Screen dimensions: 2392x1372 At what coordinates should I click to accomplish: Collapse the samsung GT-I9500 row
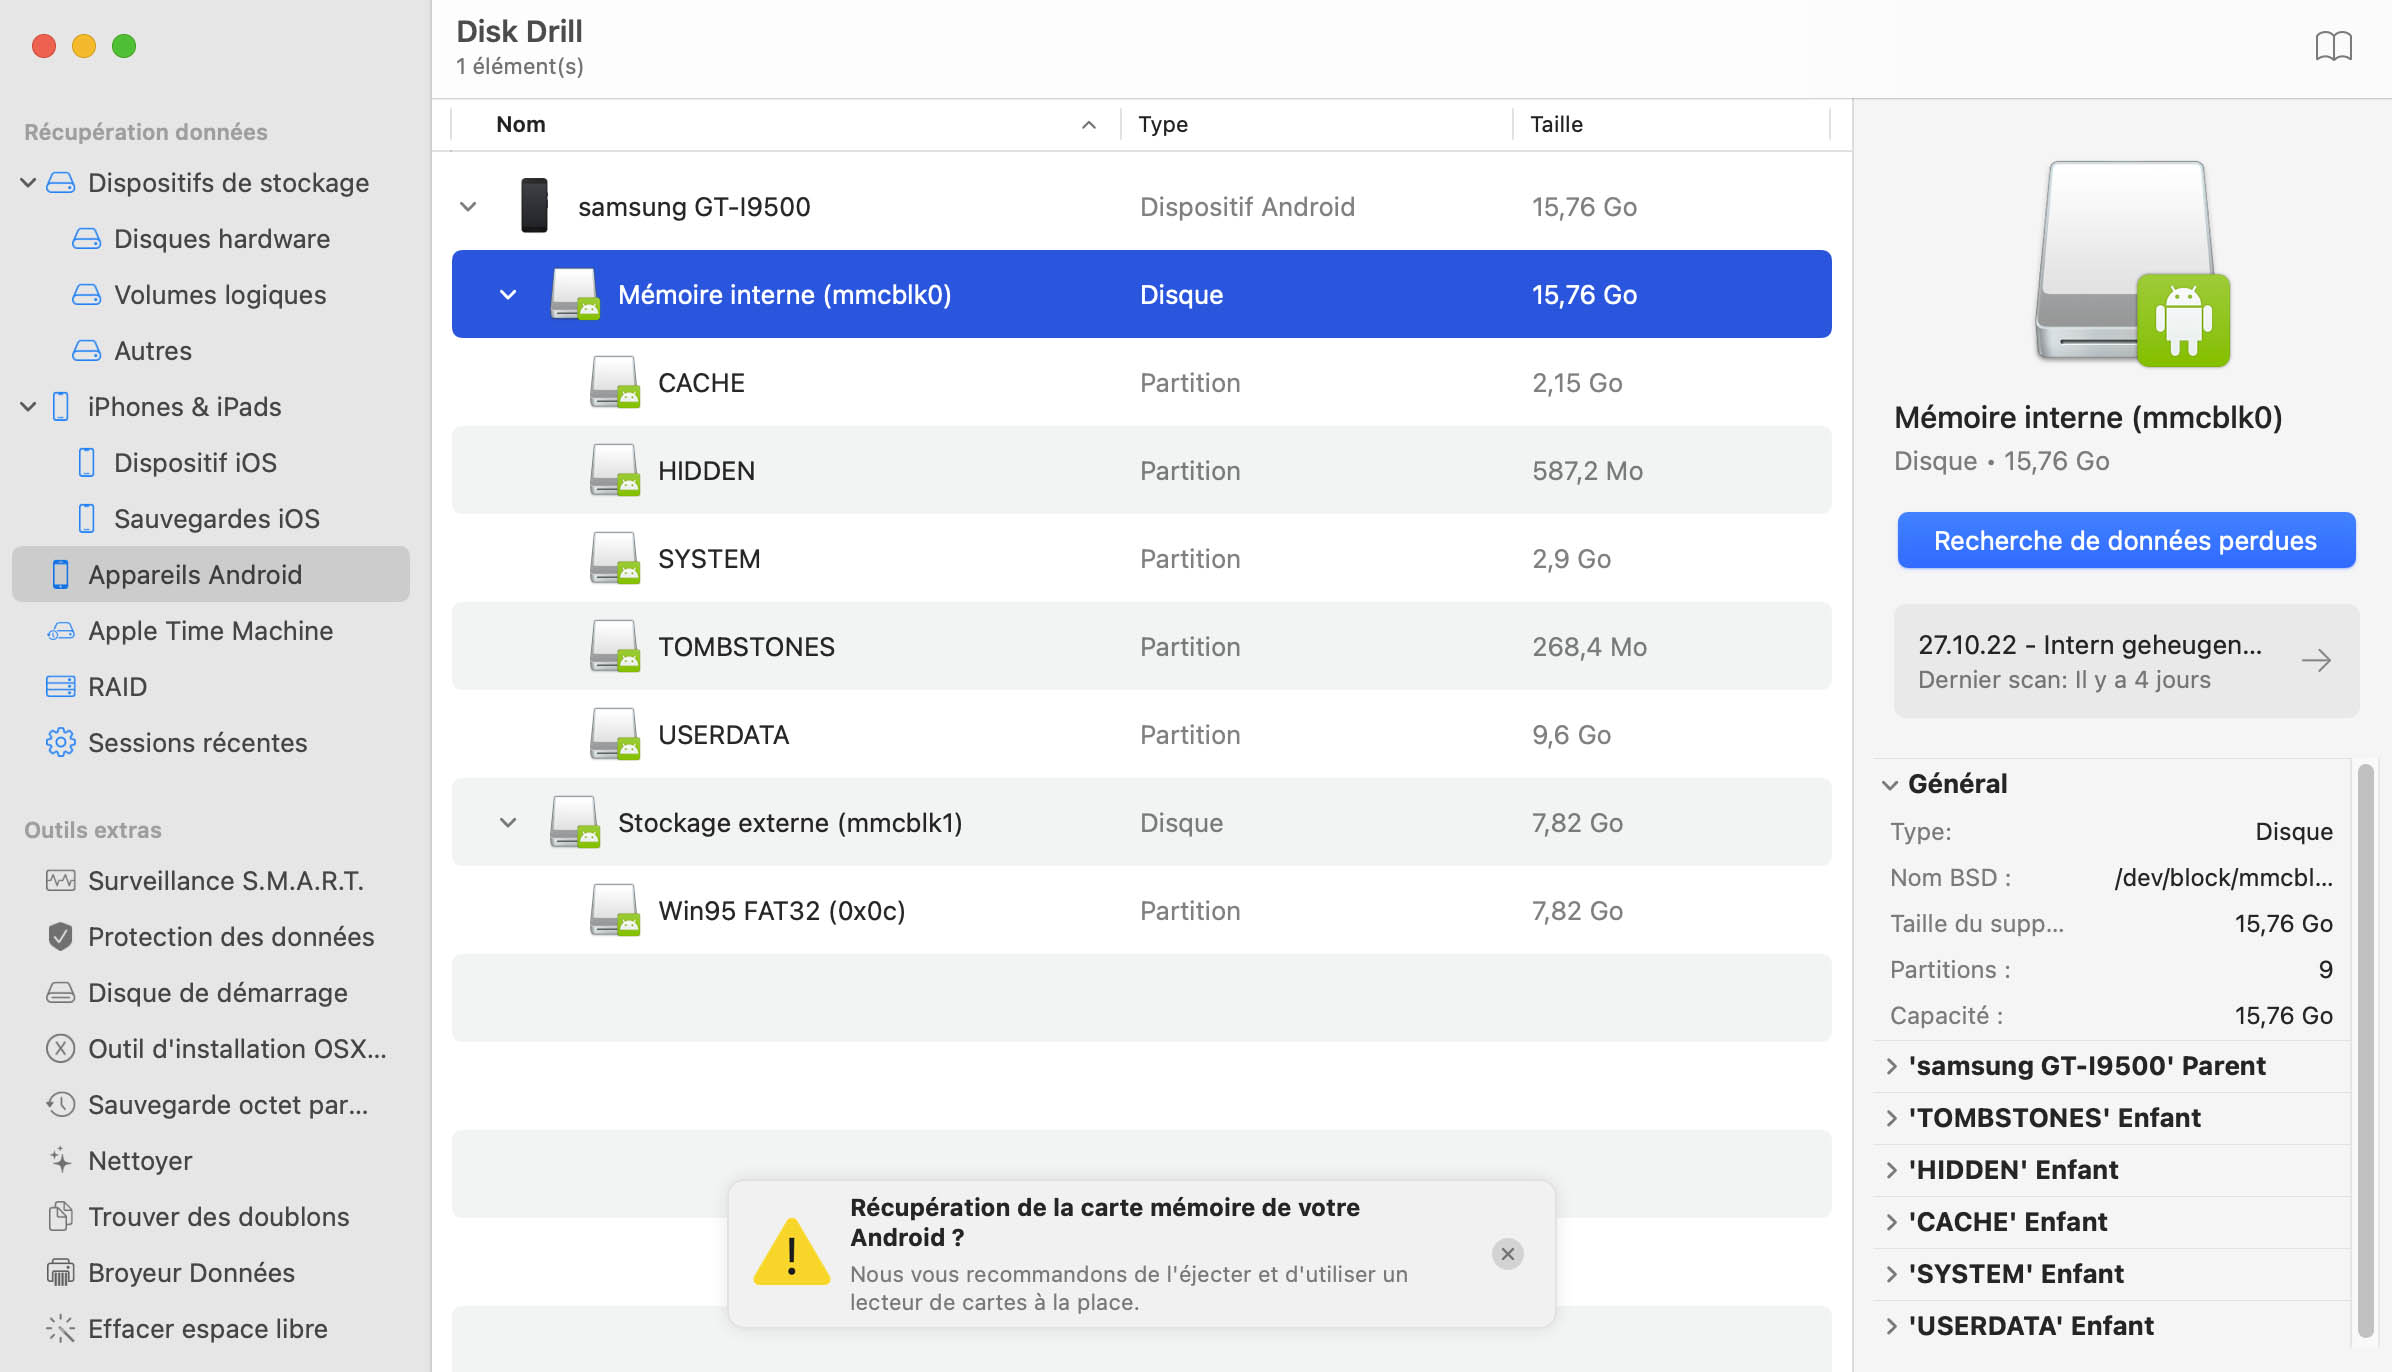tap(468, 207)
